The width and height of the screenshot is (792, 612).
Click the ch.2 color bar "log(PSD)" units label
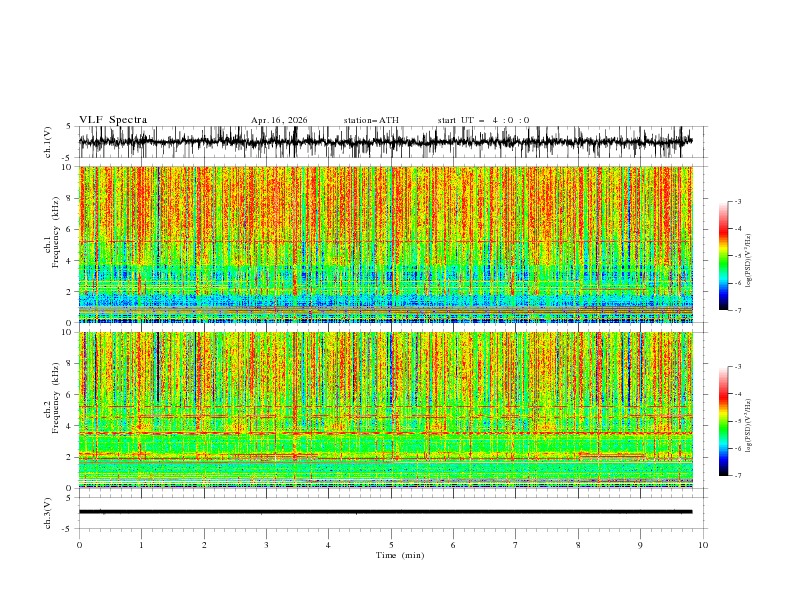pos(749,425)
